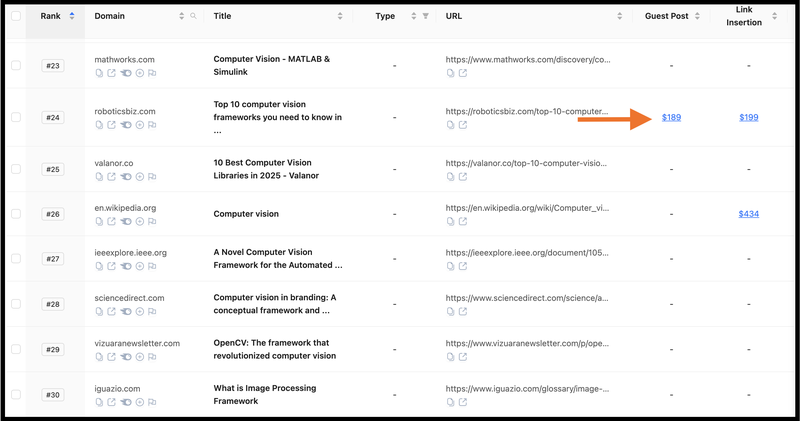
Task: Copy the mathworks.com URL
Action: [450, 73]
